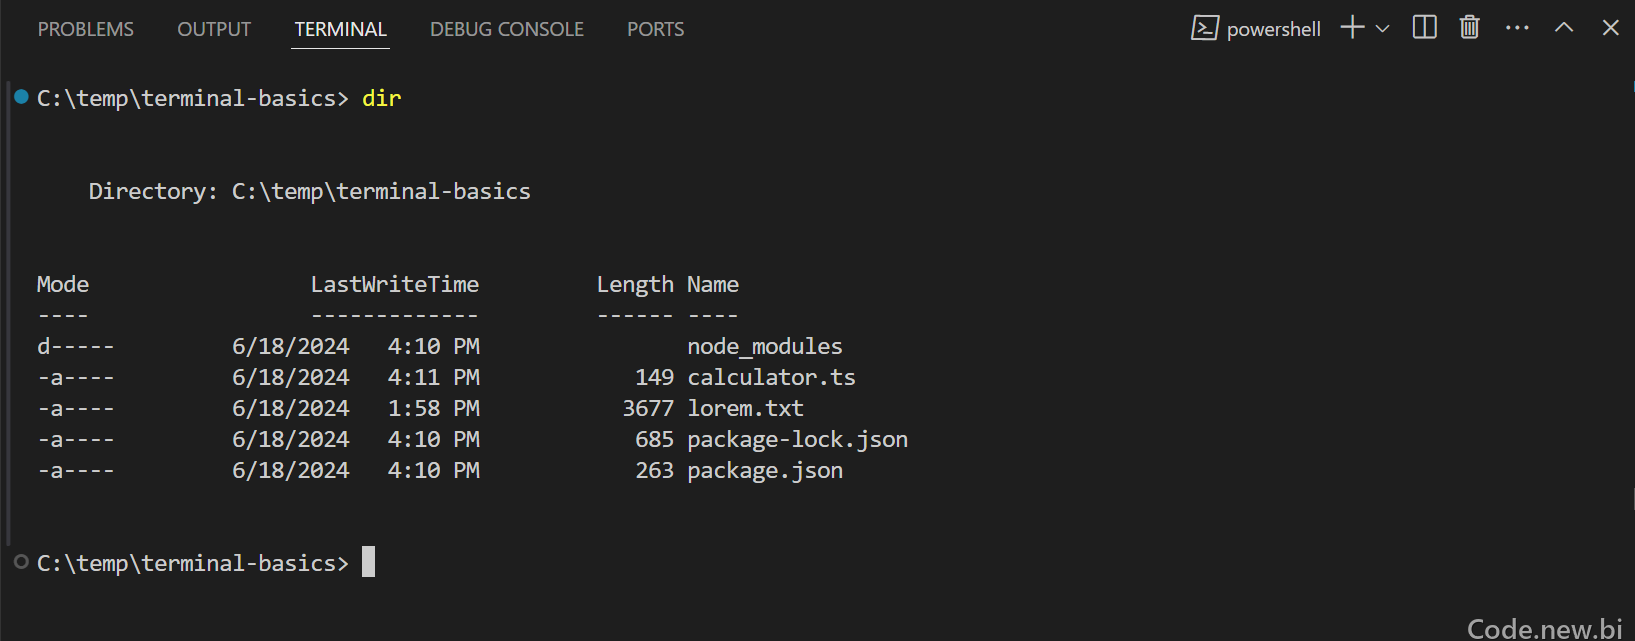Viewport: 1635px width, 641px height.
Task: Maximize panel size with the up chevron
Action: pos(1564,28)
